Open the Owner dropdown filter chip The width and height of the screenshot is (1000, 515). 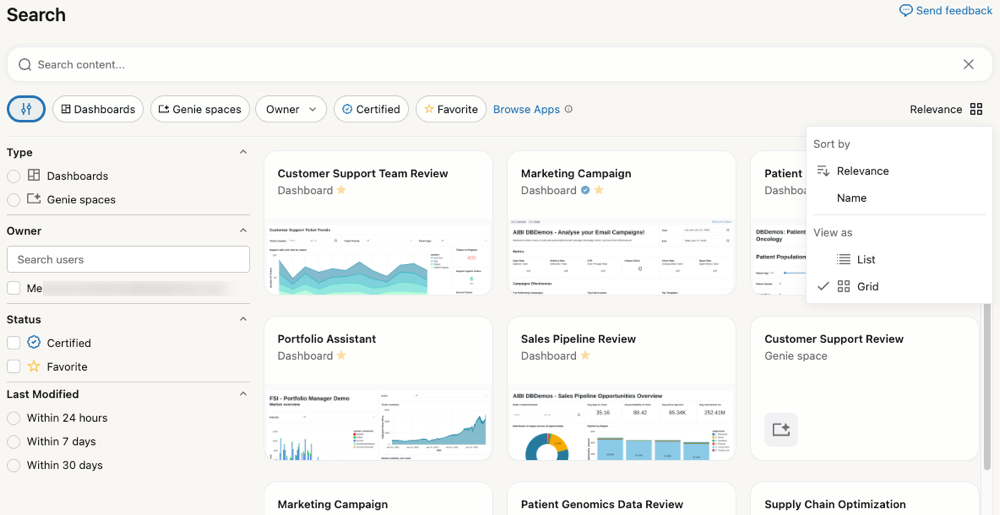coord(290,109)
